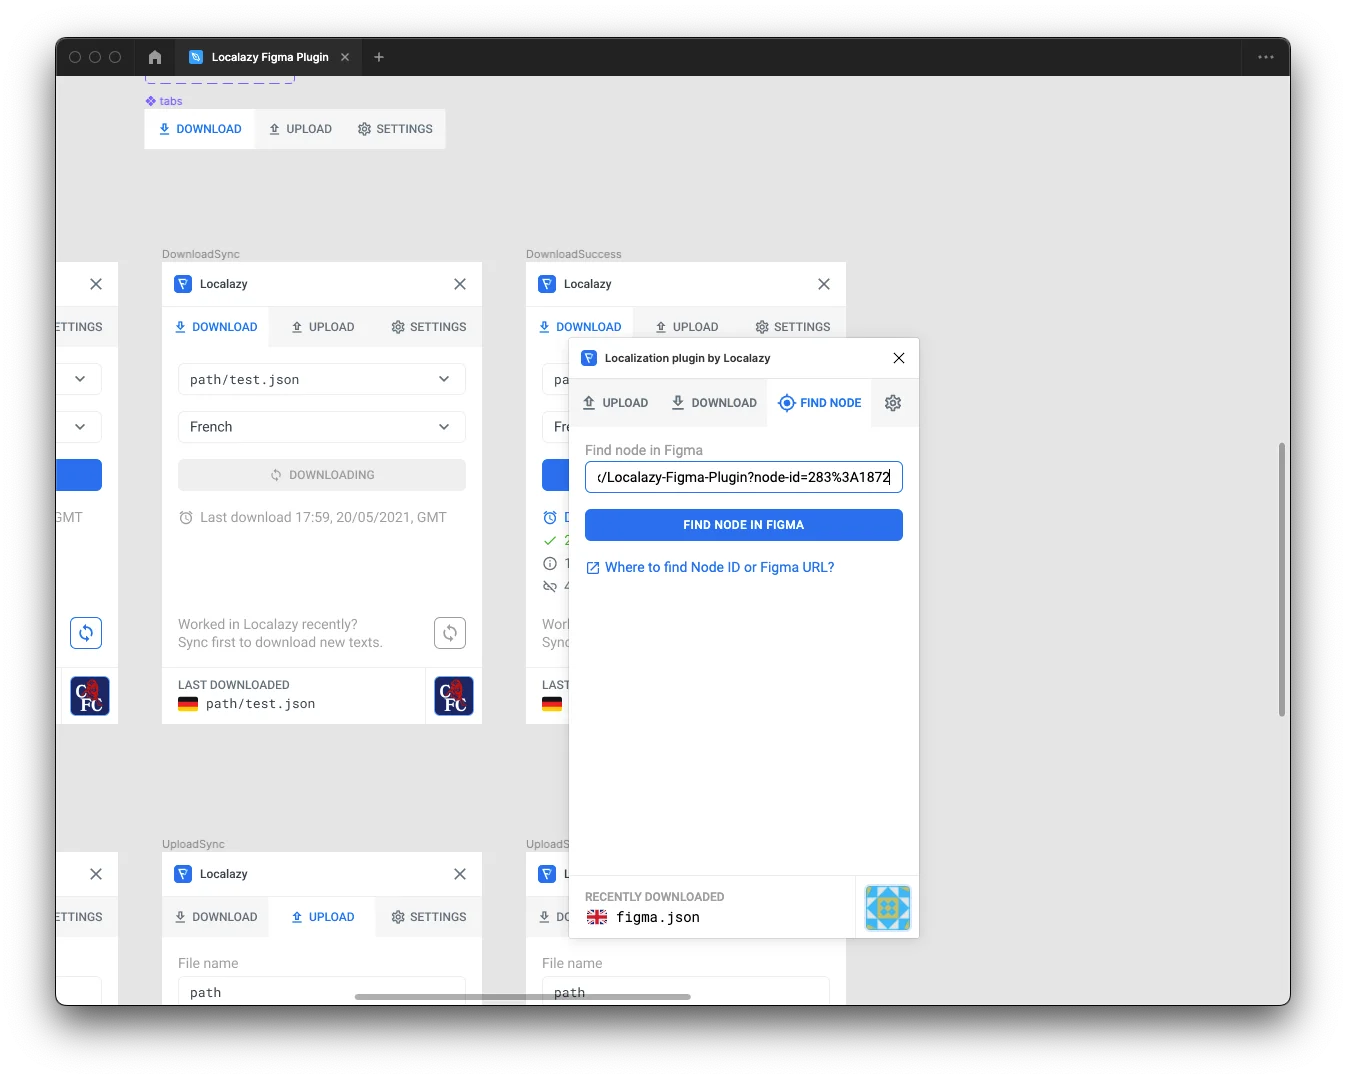Click the geometric avatar in plugin window
Screen dimensions: 1346x1079
pyautogui.click(x=888, y=908)
